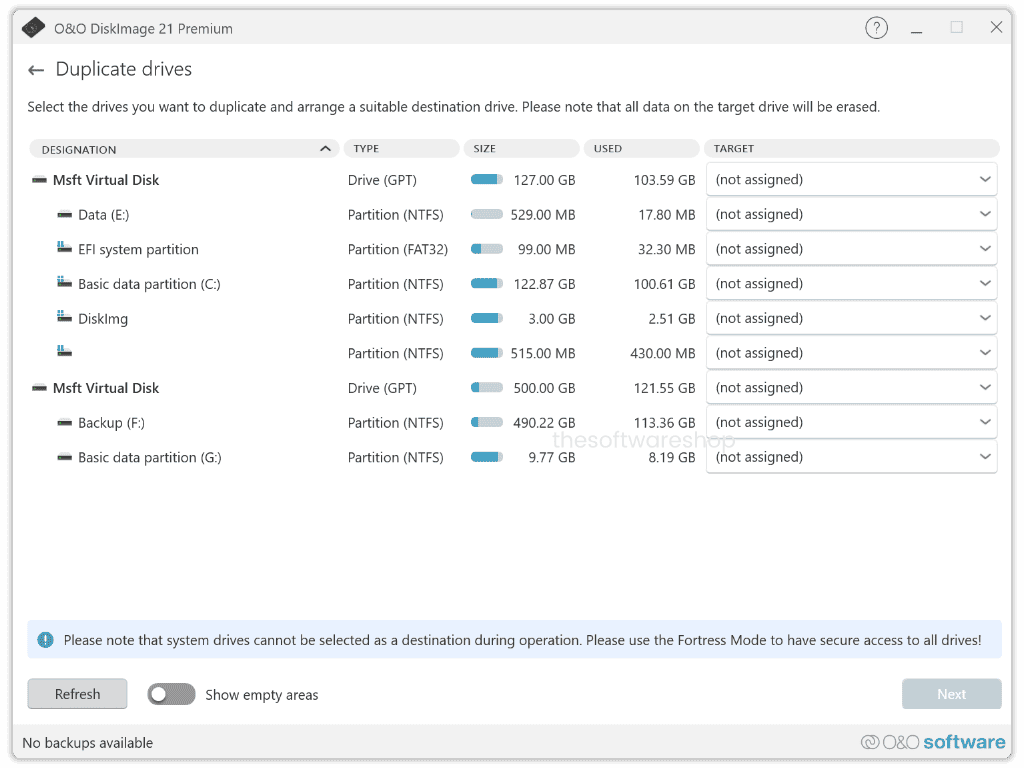Click the 121.55 GB used value
Image resolution: width=1024 pixels, height=768 pixels.
[664, 388]
